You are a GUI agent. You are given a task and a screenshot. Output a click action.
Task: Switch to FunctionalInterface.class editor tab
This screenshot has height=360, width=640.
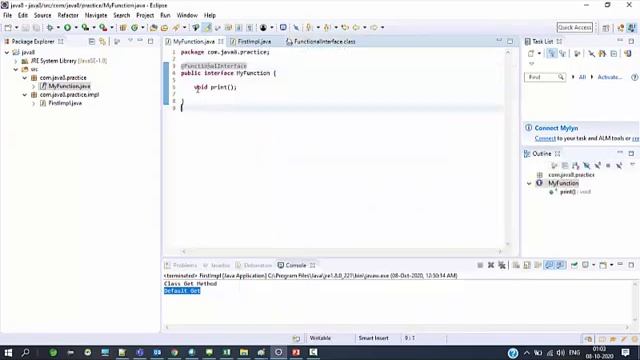[x=321, y=42]
